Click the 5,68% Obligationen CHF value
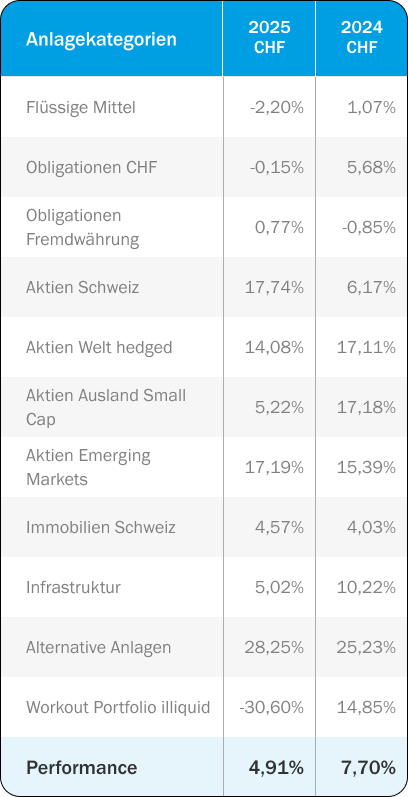The image size is (408, 797). click(371, 168)
